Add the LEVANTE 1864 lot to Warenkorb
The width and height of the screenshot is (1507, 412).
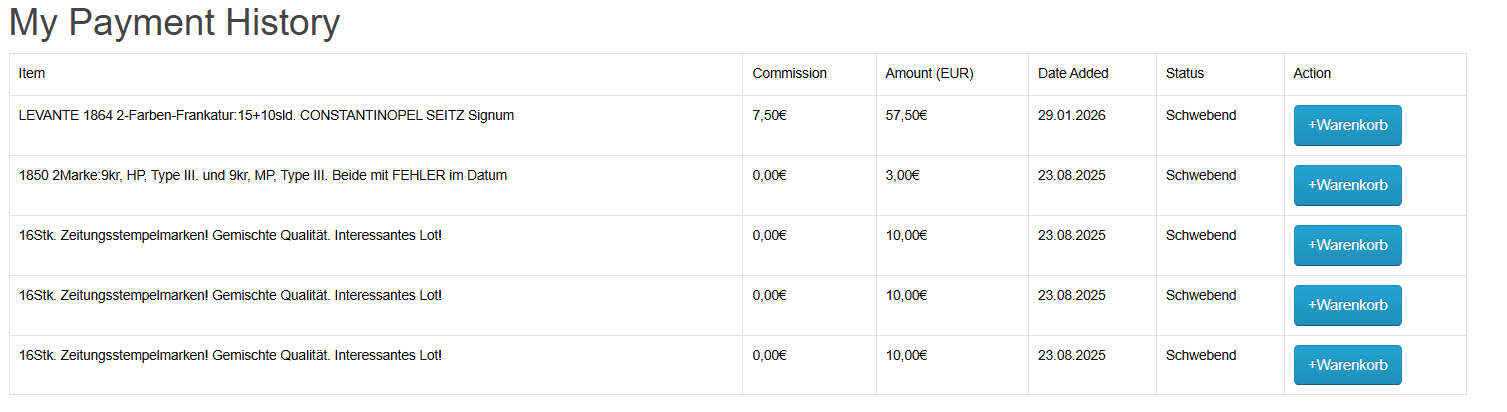coord(1347,125)
